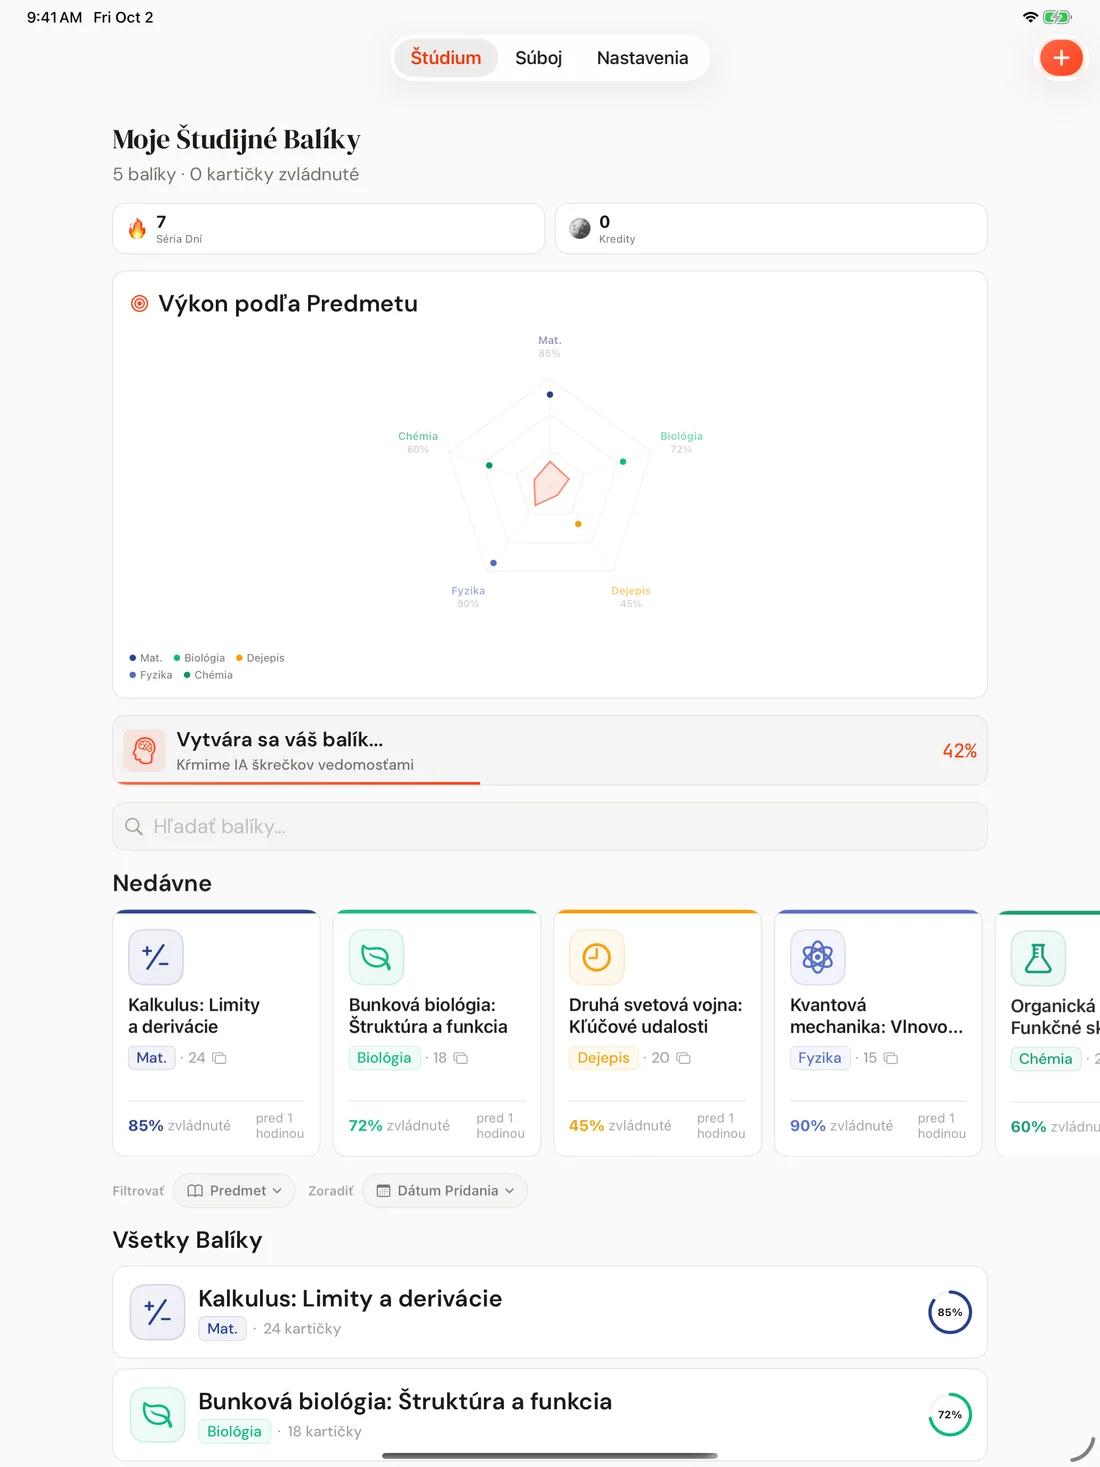Viewport: 1100px width, 1467px height.
Task: Click the leaf icon on Bunková biológia card
Action: [376, 957]
